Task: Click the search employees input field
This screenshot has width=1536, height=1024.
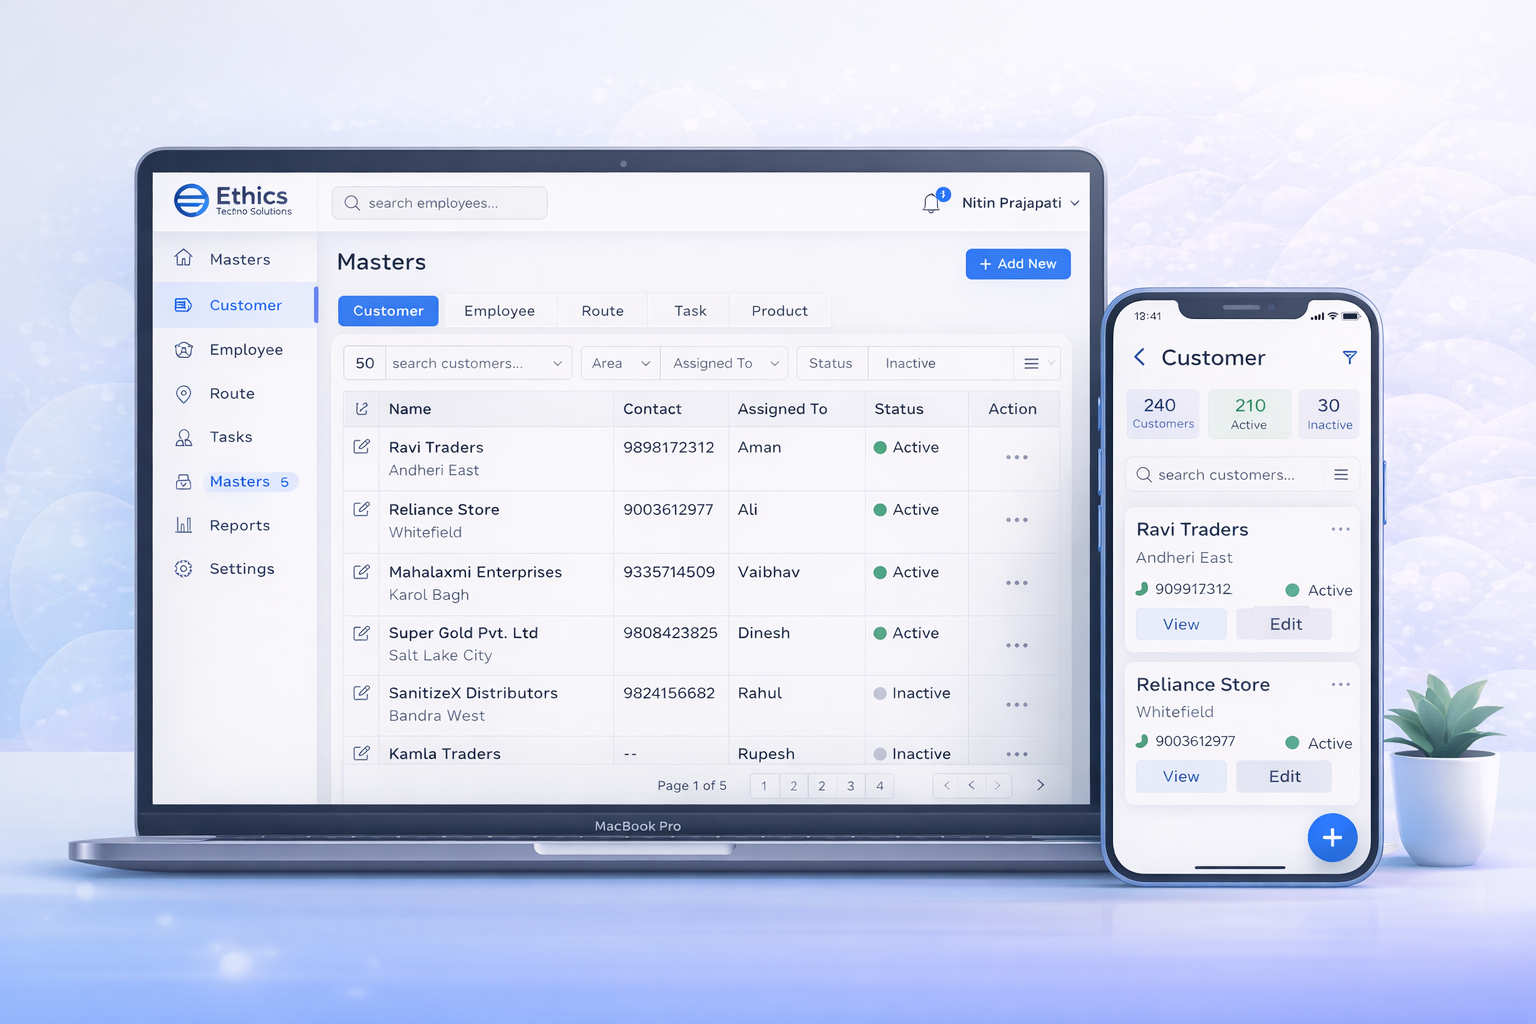Action: (440, 203)
